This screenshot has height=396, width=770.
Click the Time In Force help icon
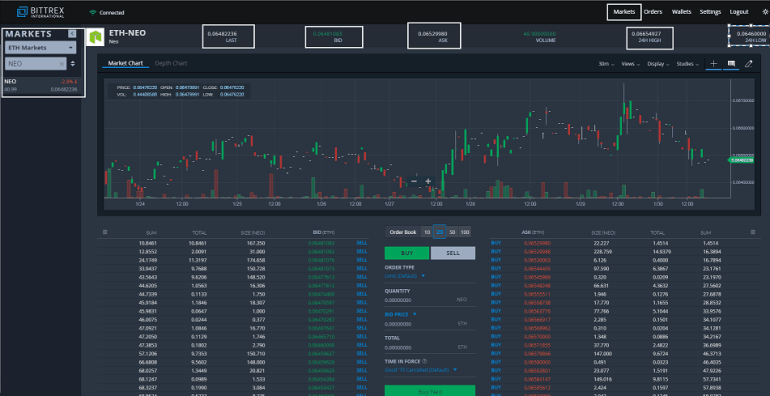424,361
